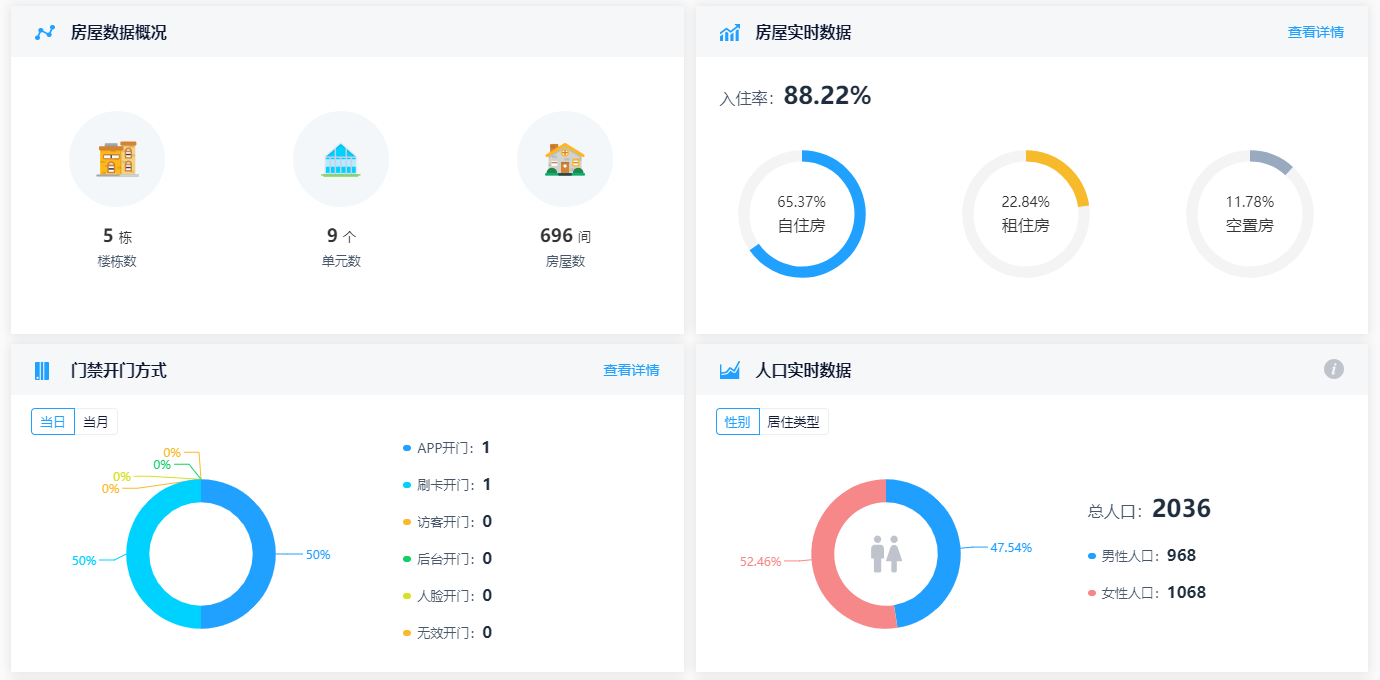Select the 居住类型 tab
1380x680 pixels.
pos(793,422)
